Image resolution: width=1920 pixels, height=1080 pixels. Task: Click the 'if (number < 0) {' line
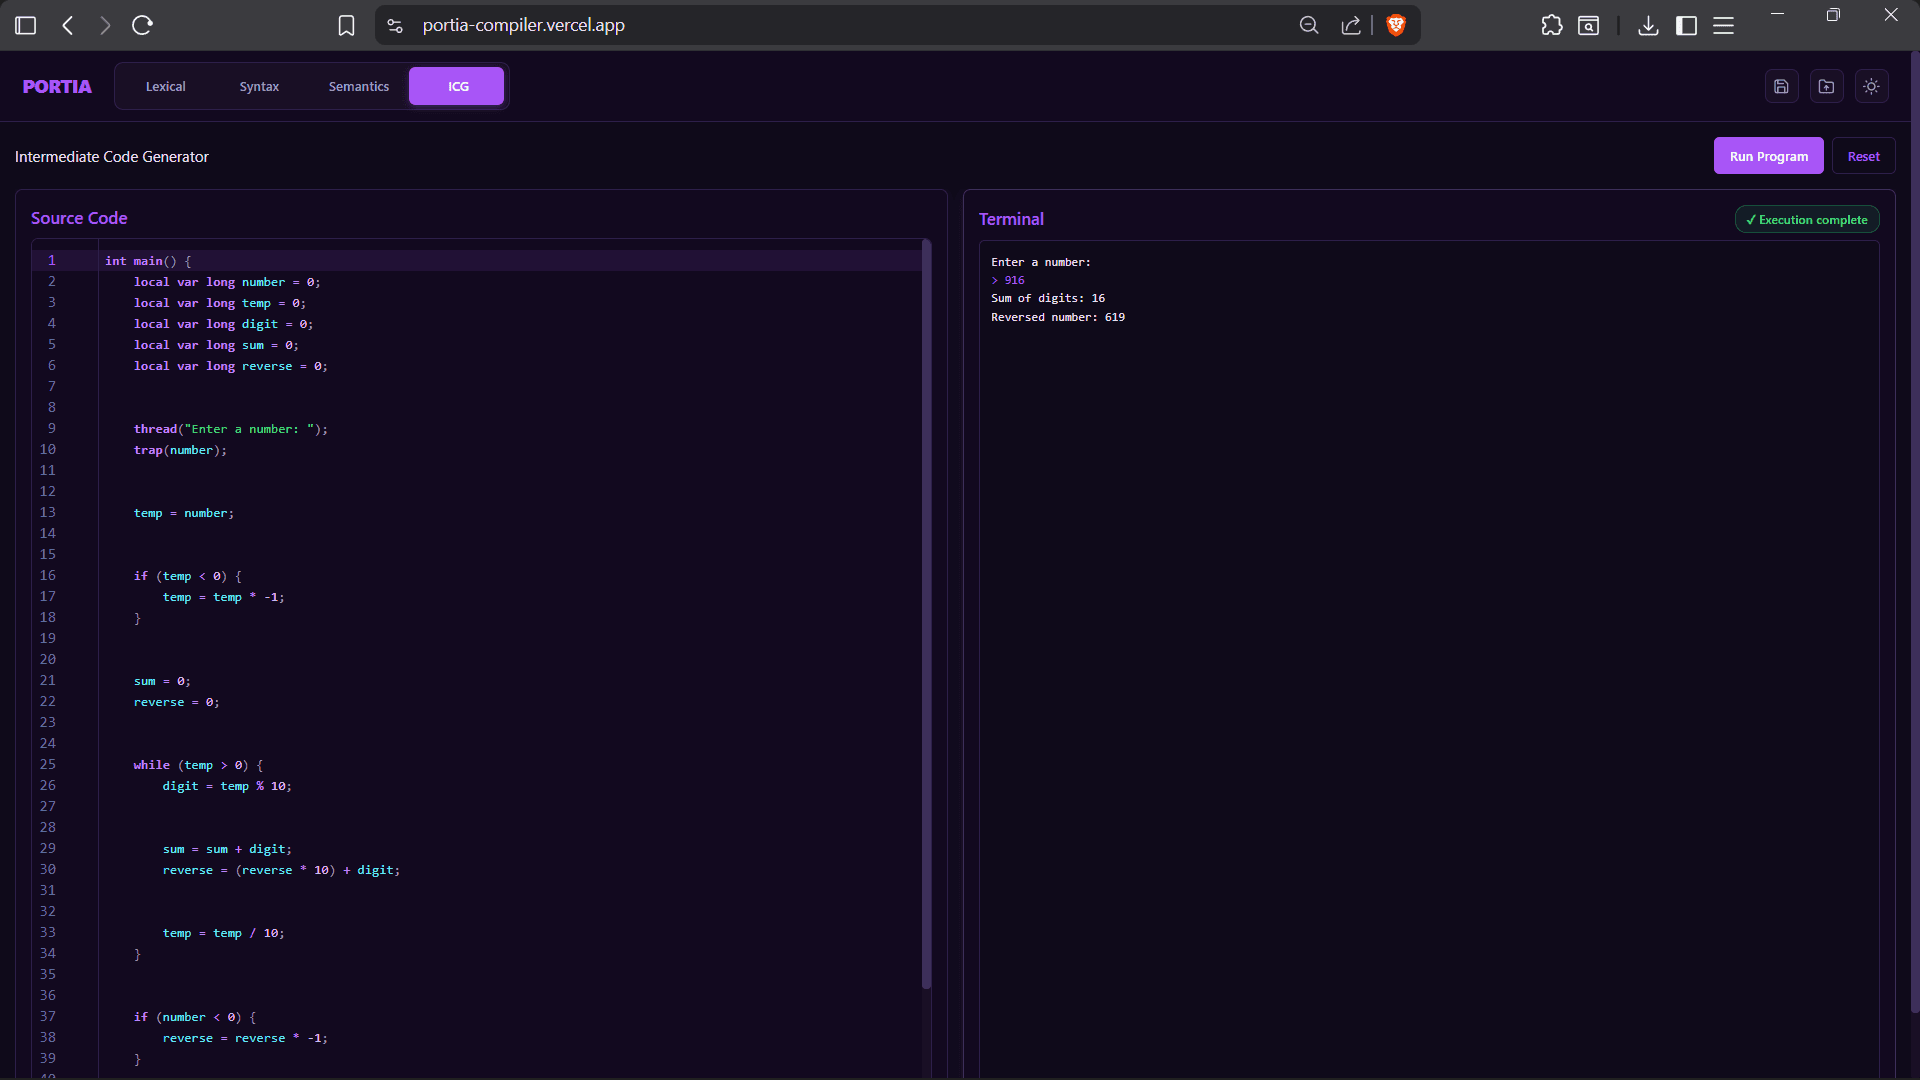[195, 1017]
